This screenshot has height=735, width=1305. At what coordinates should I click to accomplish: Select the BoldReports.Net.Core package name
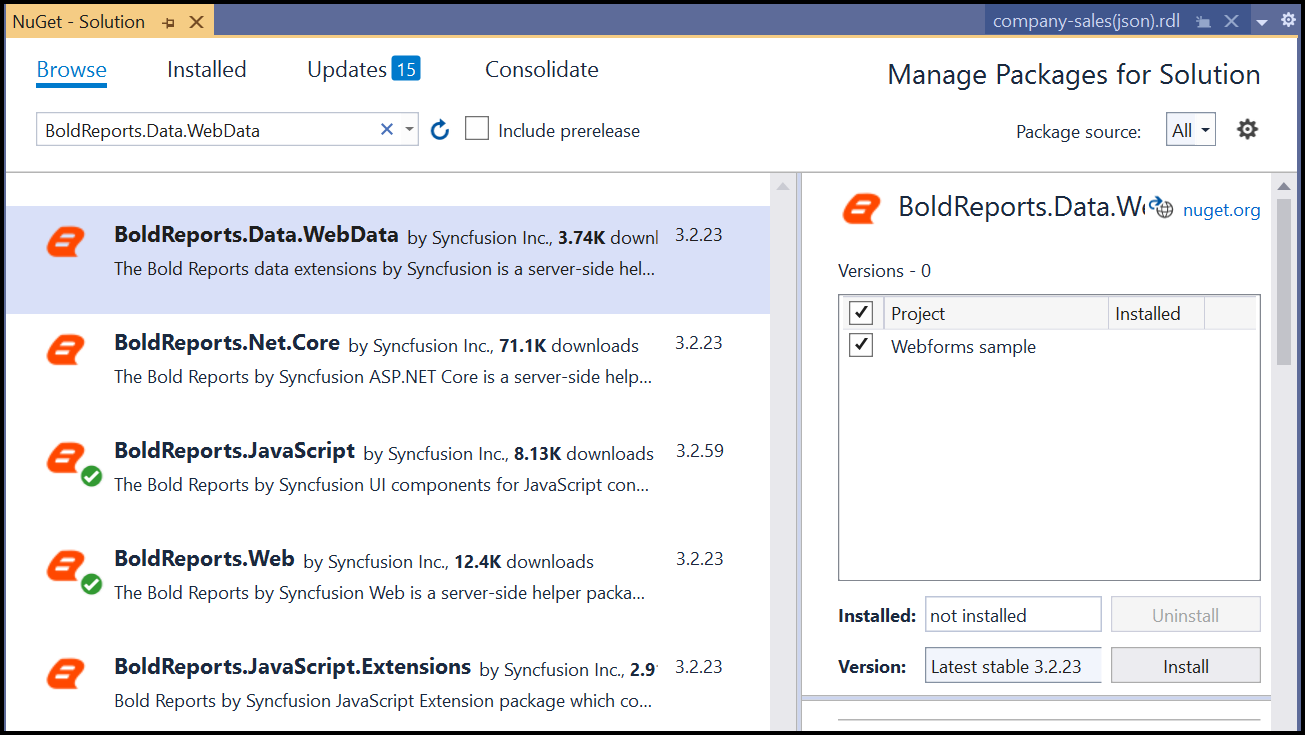click(227, 343)
